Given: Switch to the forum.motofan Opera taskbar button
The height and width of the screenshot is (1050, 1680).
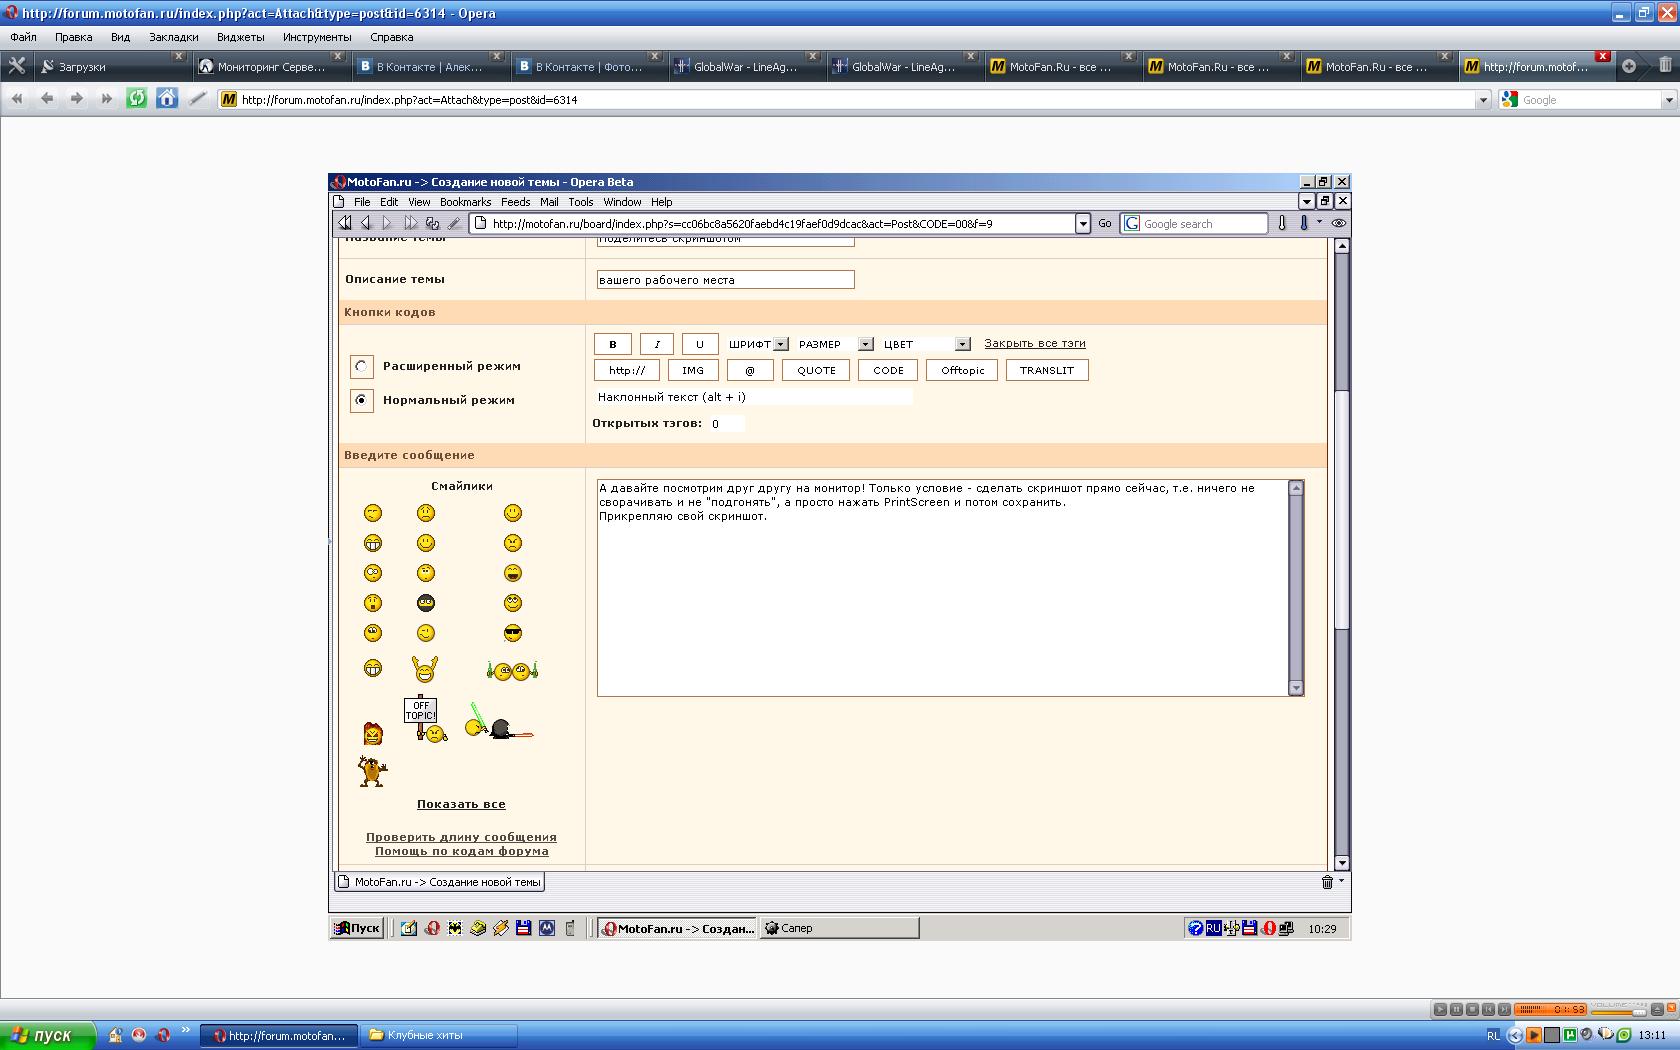Looking at the screenshot, I should 280,1035.
